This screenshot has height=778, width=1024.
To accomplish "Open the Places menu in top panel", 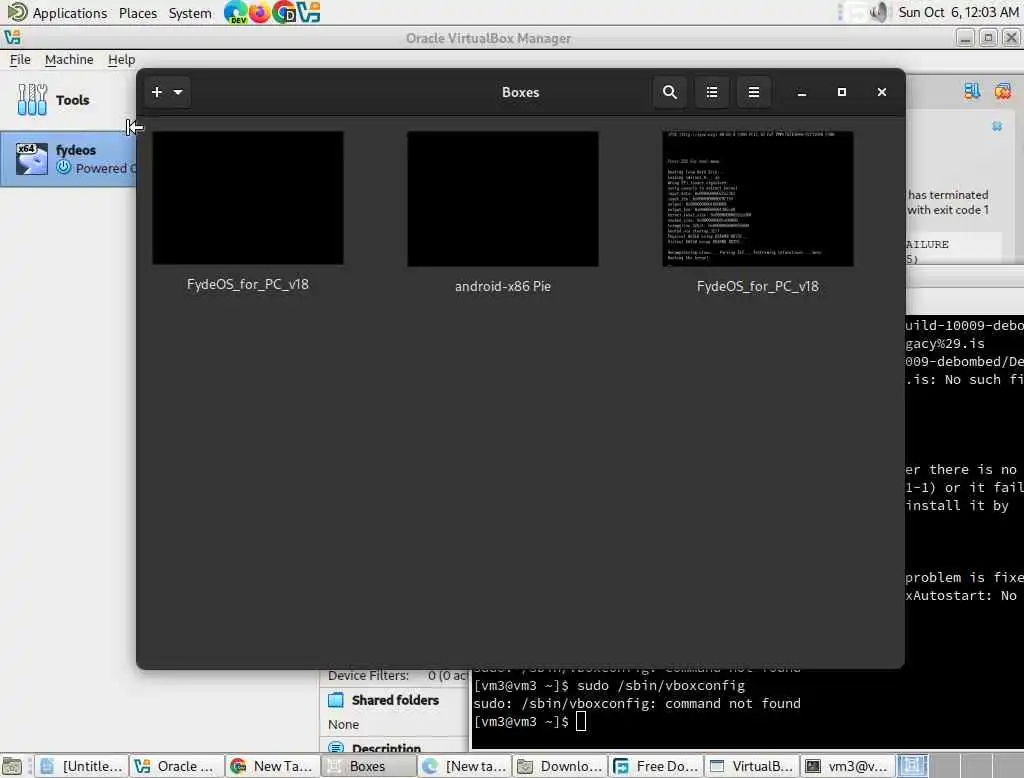I will pos(138,12).
